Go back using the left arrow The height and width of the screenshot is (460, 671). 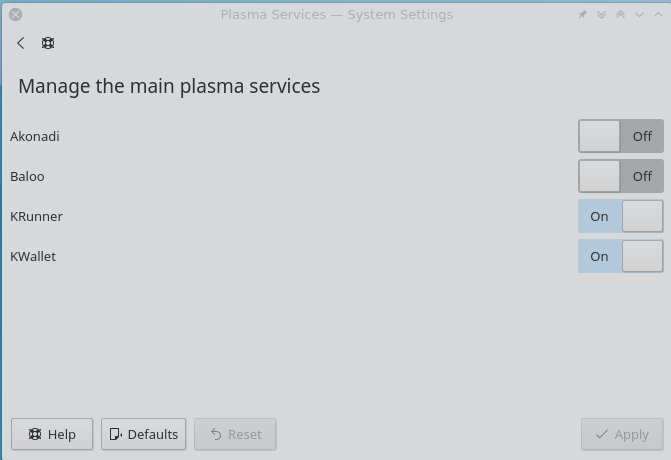[21, 43]
